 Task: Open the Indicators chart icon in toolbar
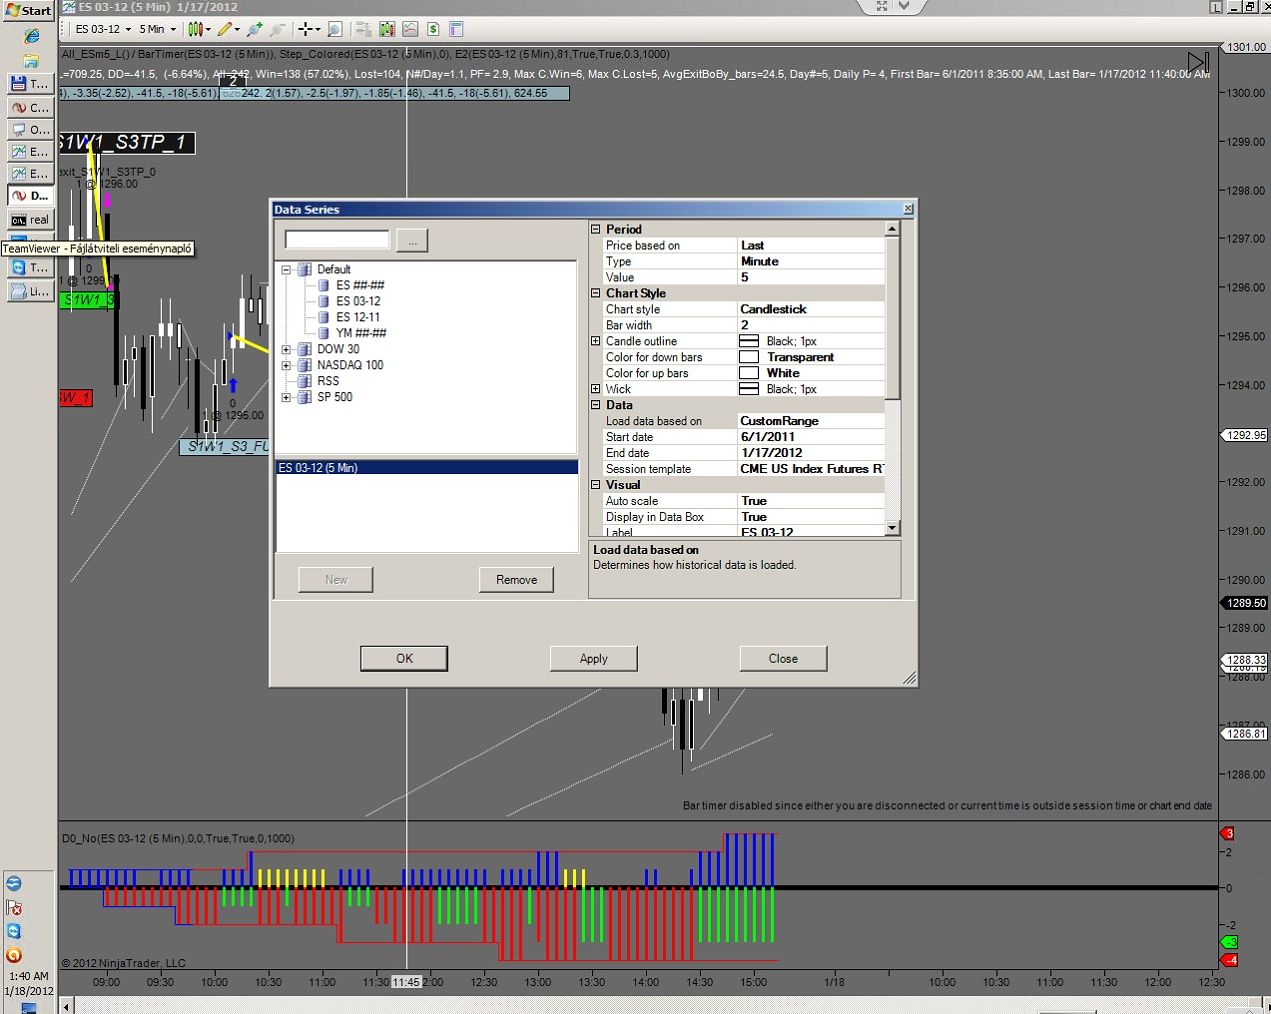[410, 29]
